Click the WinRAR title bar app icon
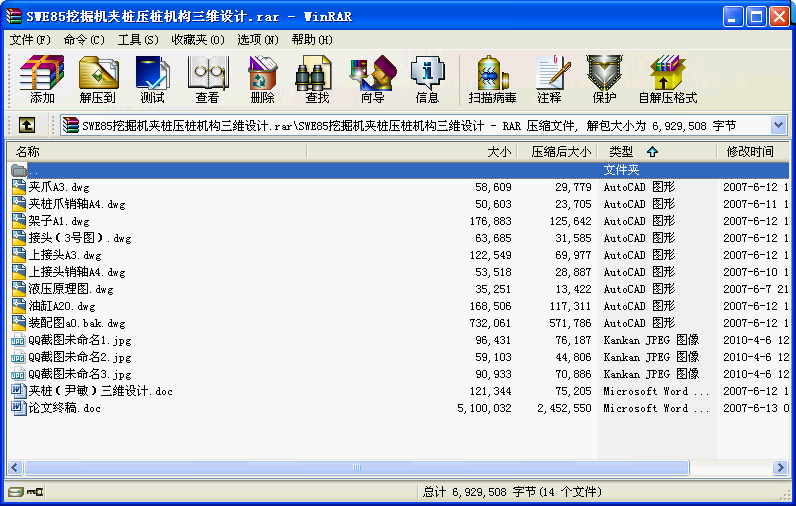This screenshot has width=796, height=506. coord(14,16)
